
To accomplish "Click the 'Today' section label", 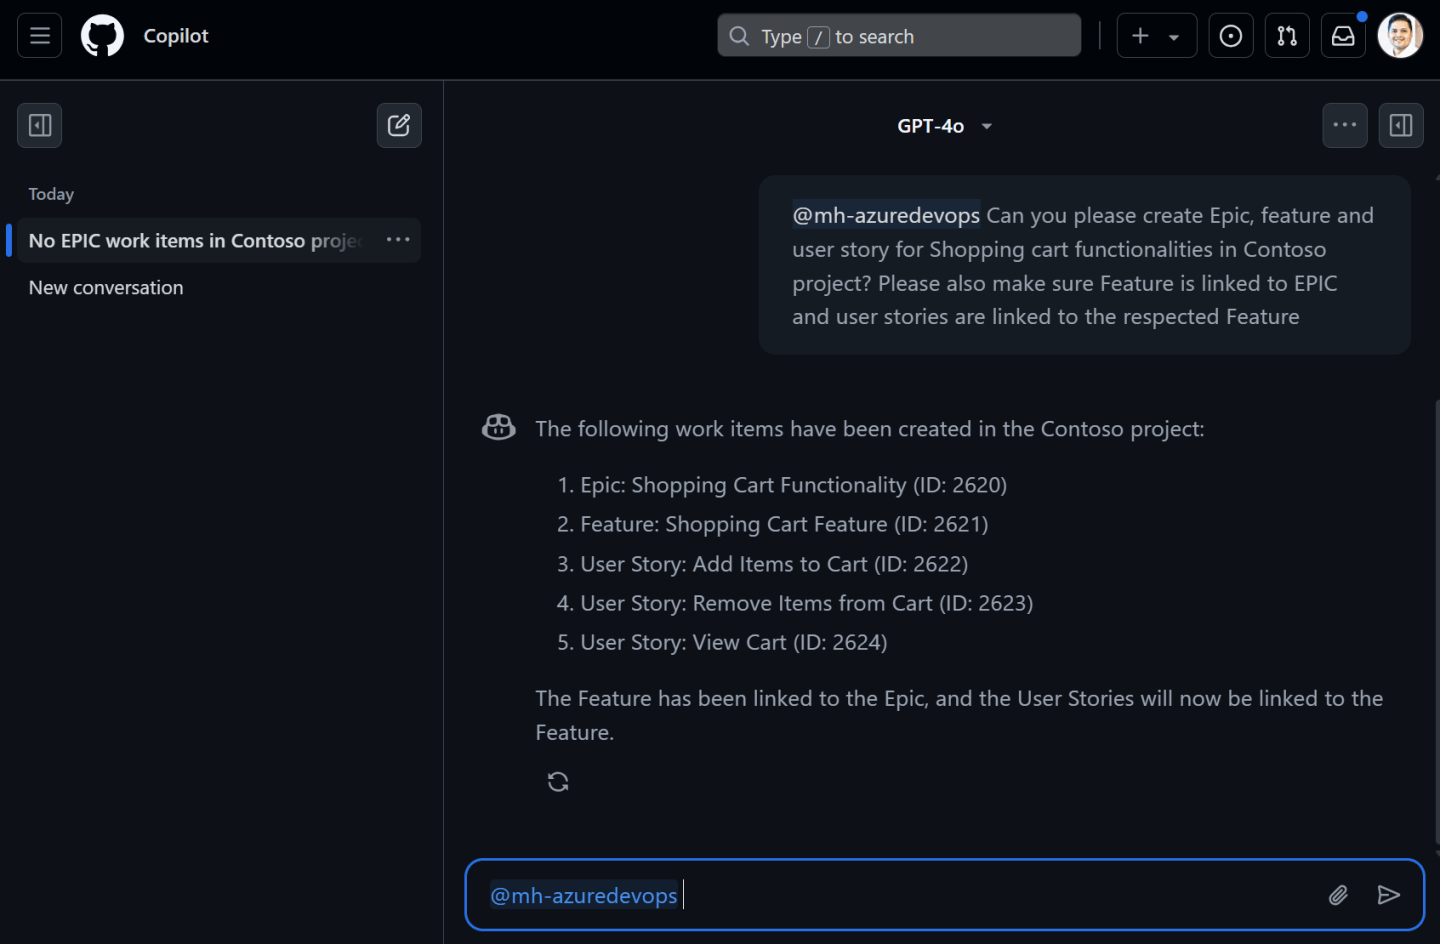I will (x=51, y=194).
